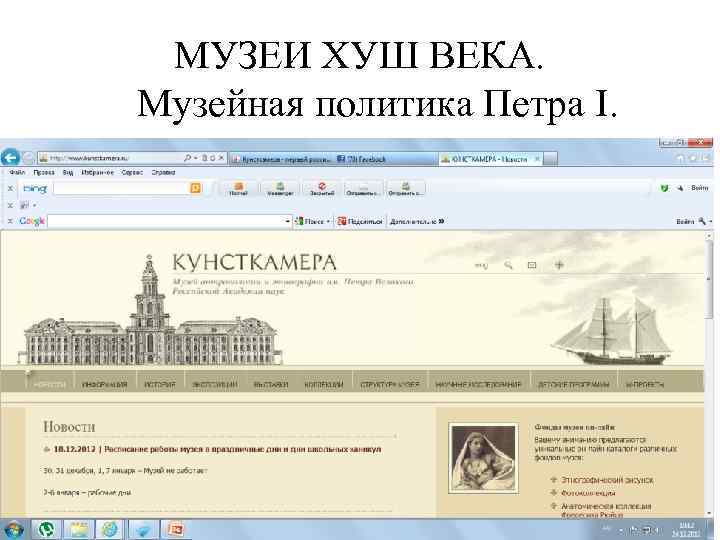Open the e-Проекты navigation item
This screenshot has width=720, height=540.
645,384
